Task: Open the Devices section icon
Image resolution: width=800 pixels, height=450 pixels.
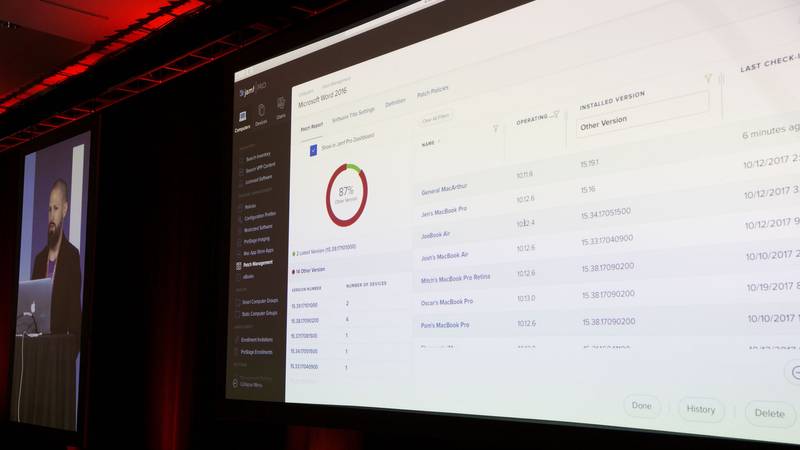Action: [261, 110]
